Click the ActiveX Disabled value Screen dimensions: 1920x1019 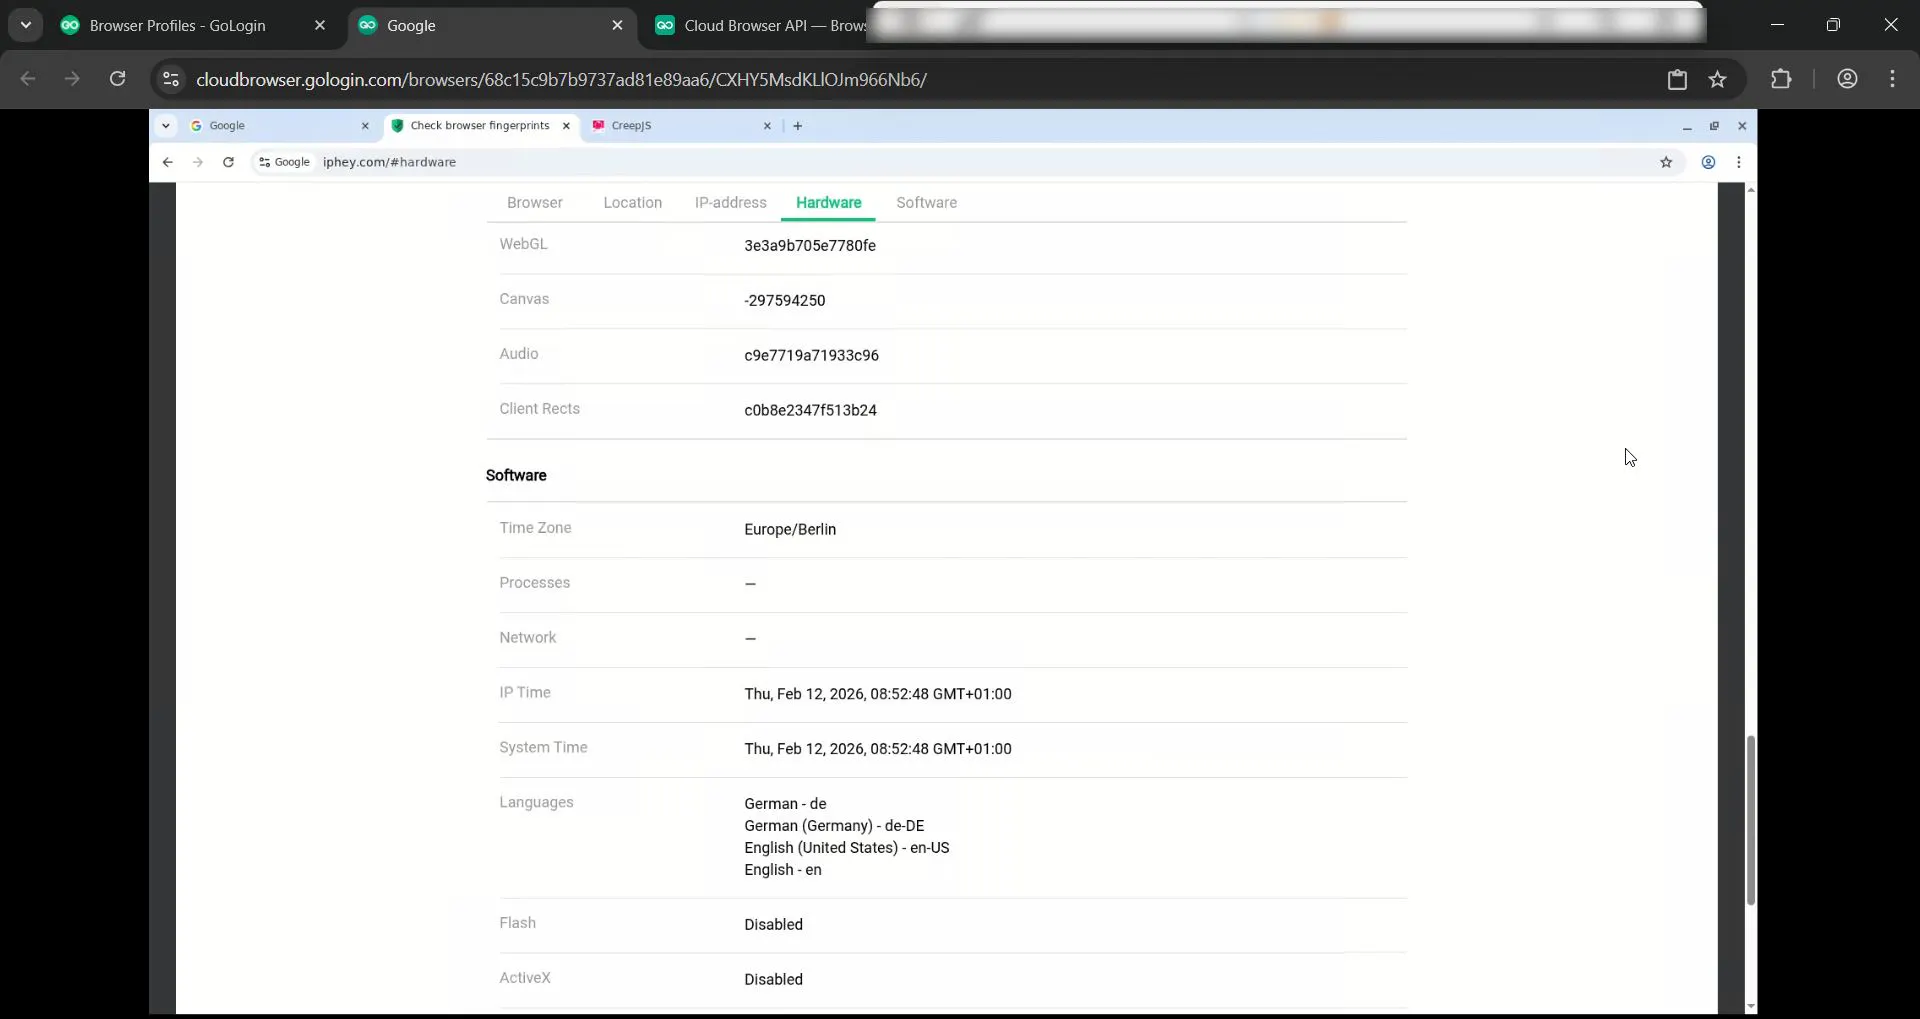[x=773, y=979]
